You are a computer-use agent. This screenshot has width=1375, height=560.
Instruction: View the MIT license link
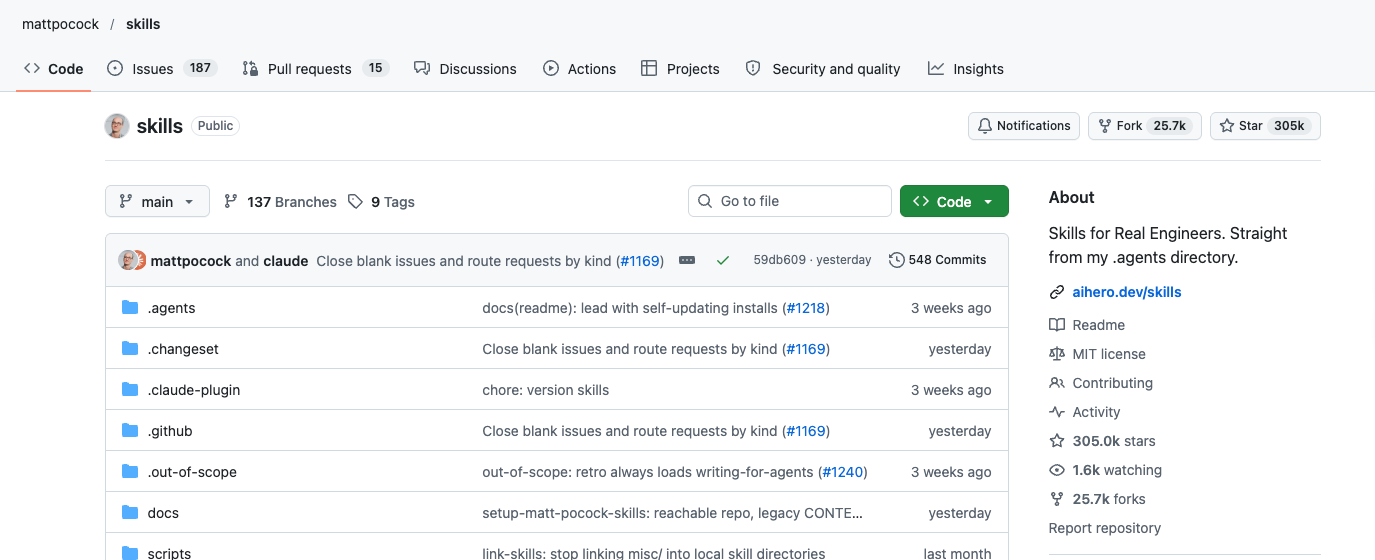[x=1097, y=354]
